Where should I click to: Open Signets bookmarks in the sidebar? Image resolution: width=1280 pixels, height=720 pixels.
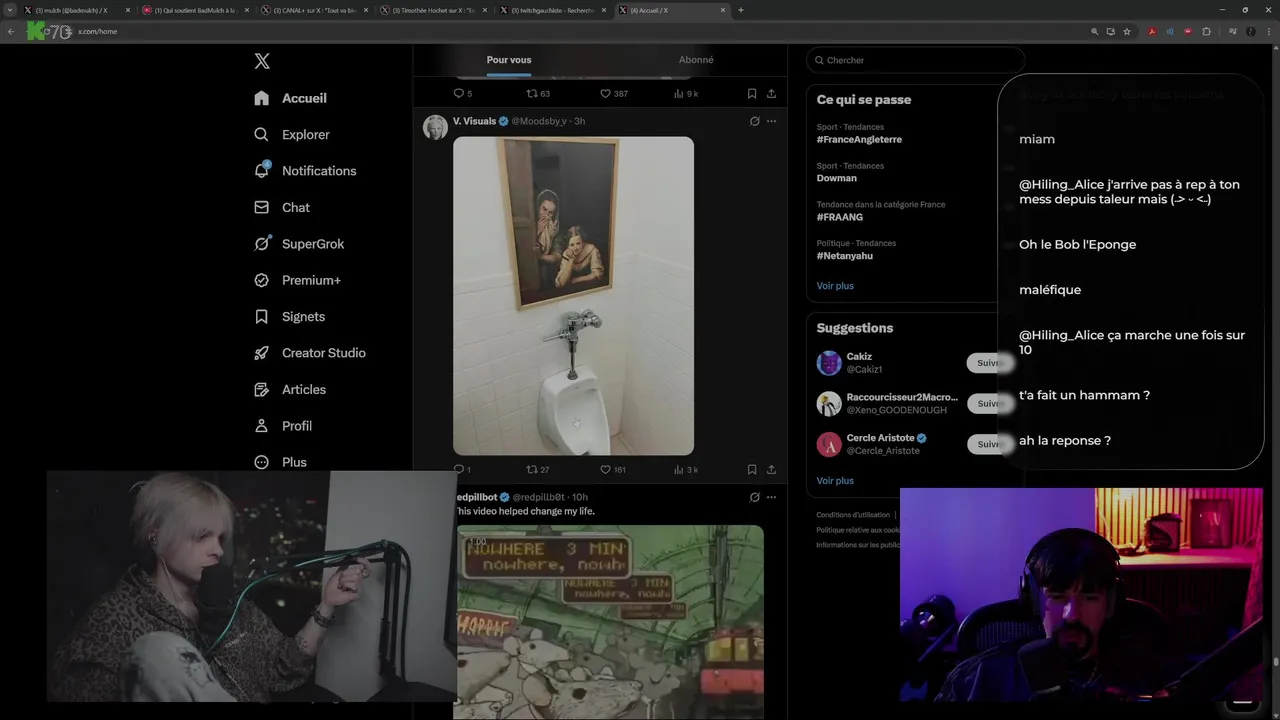point(289,316)
